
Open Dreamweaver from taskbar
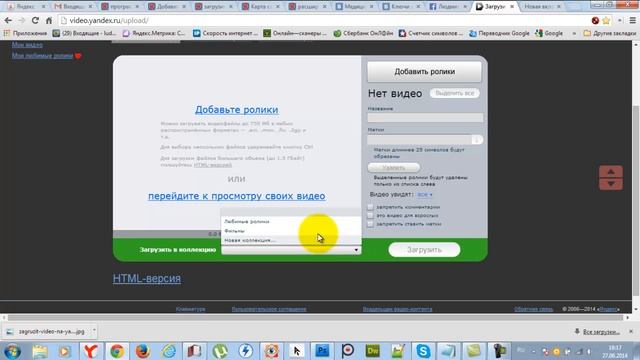[x=373, y=351]
